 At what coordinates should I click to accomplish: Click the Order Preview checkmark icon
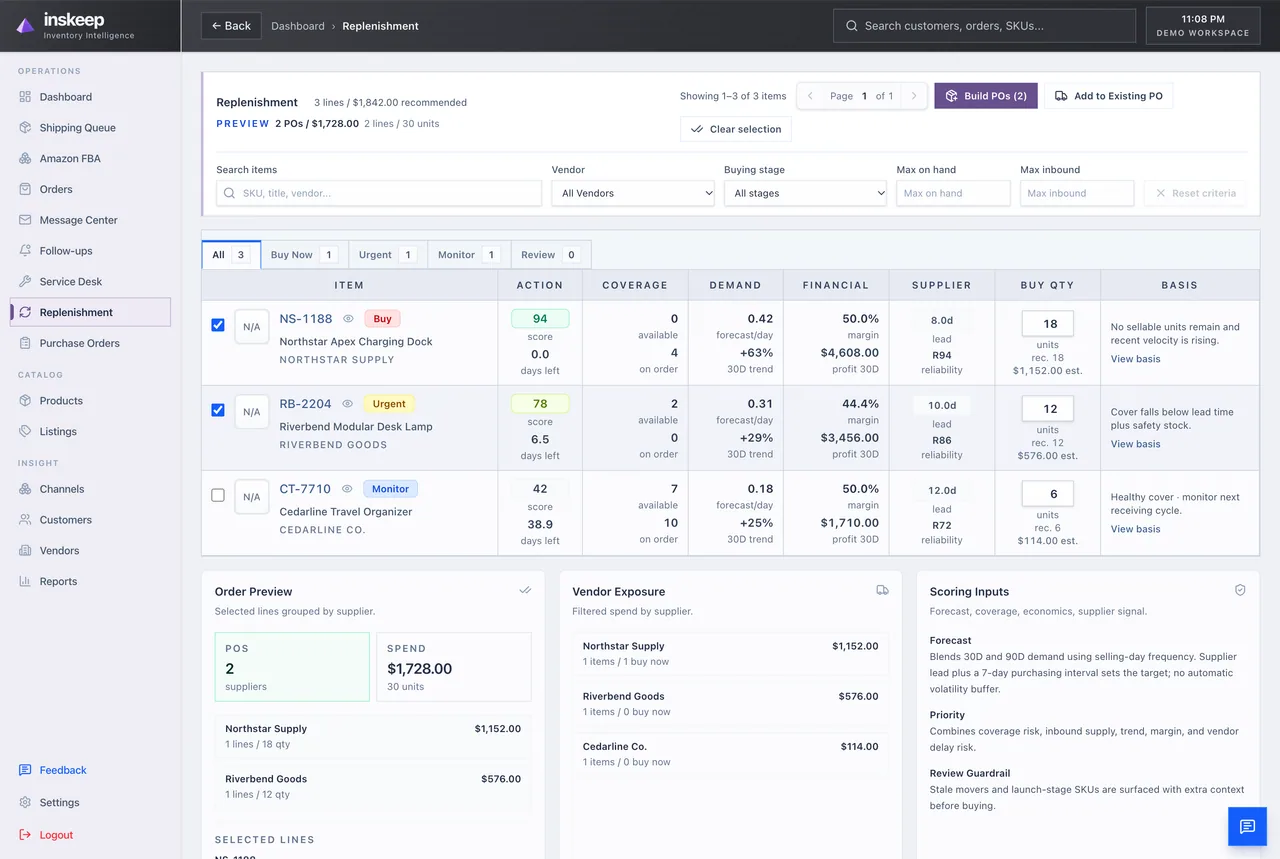[525, 591]
